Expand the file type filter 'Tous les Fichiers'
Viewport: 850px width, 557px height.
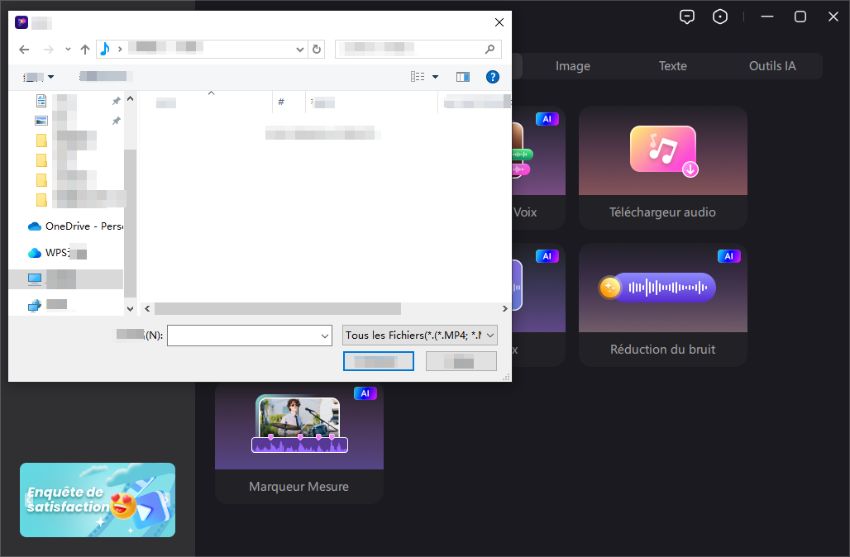(x=420, y=336)
